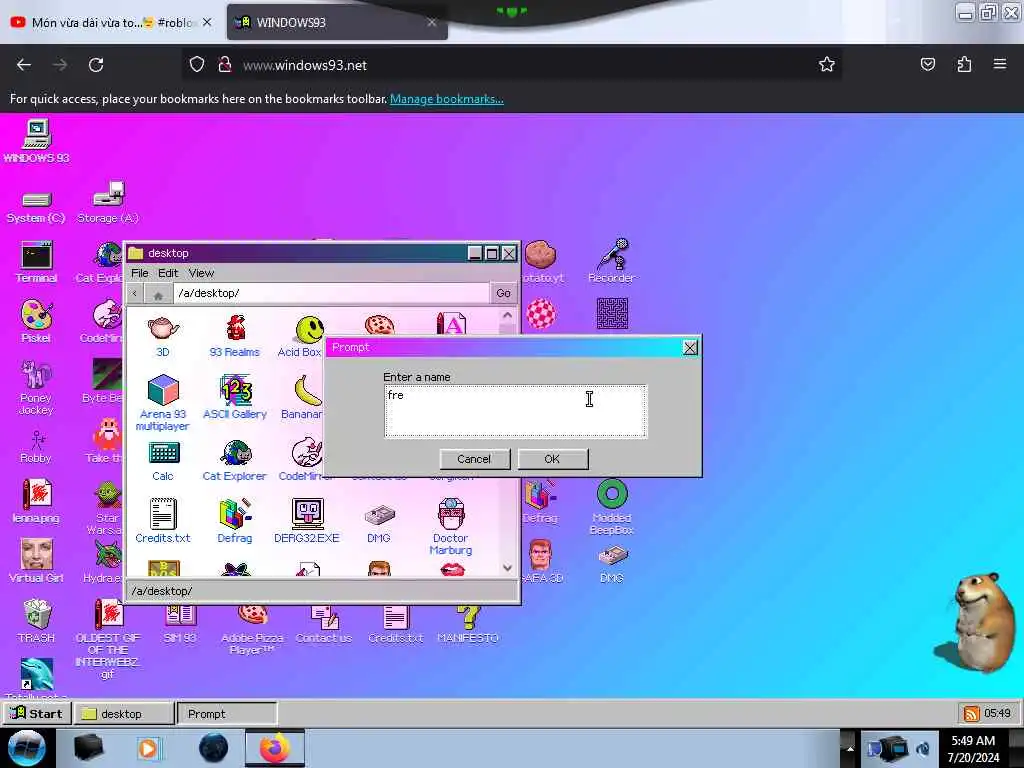This screenshot has width=1024, height=768.
Task: Open Calc in the desktop folder window
Action: click(163, 461)
